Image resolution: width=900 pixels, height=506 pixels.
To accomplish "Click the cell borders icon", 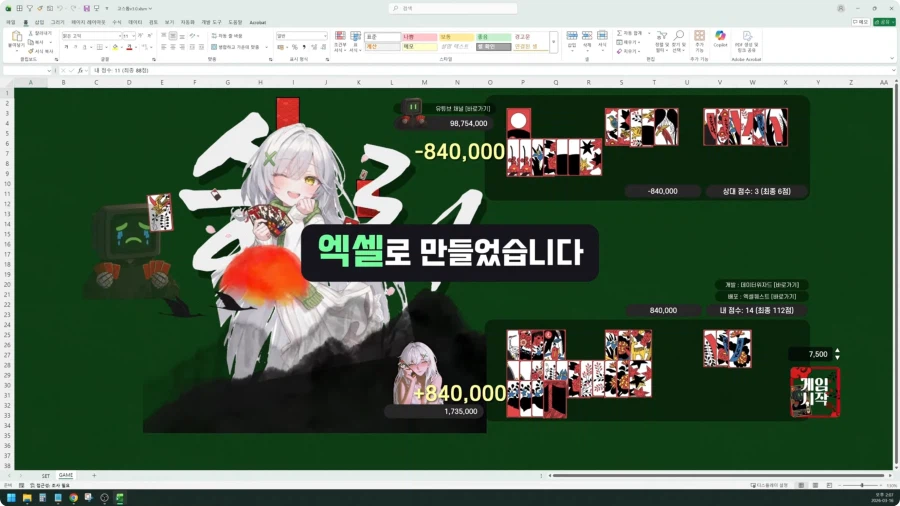I will (x=99, y=47).
